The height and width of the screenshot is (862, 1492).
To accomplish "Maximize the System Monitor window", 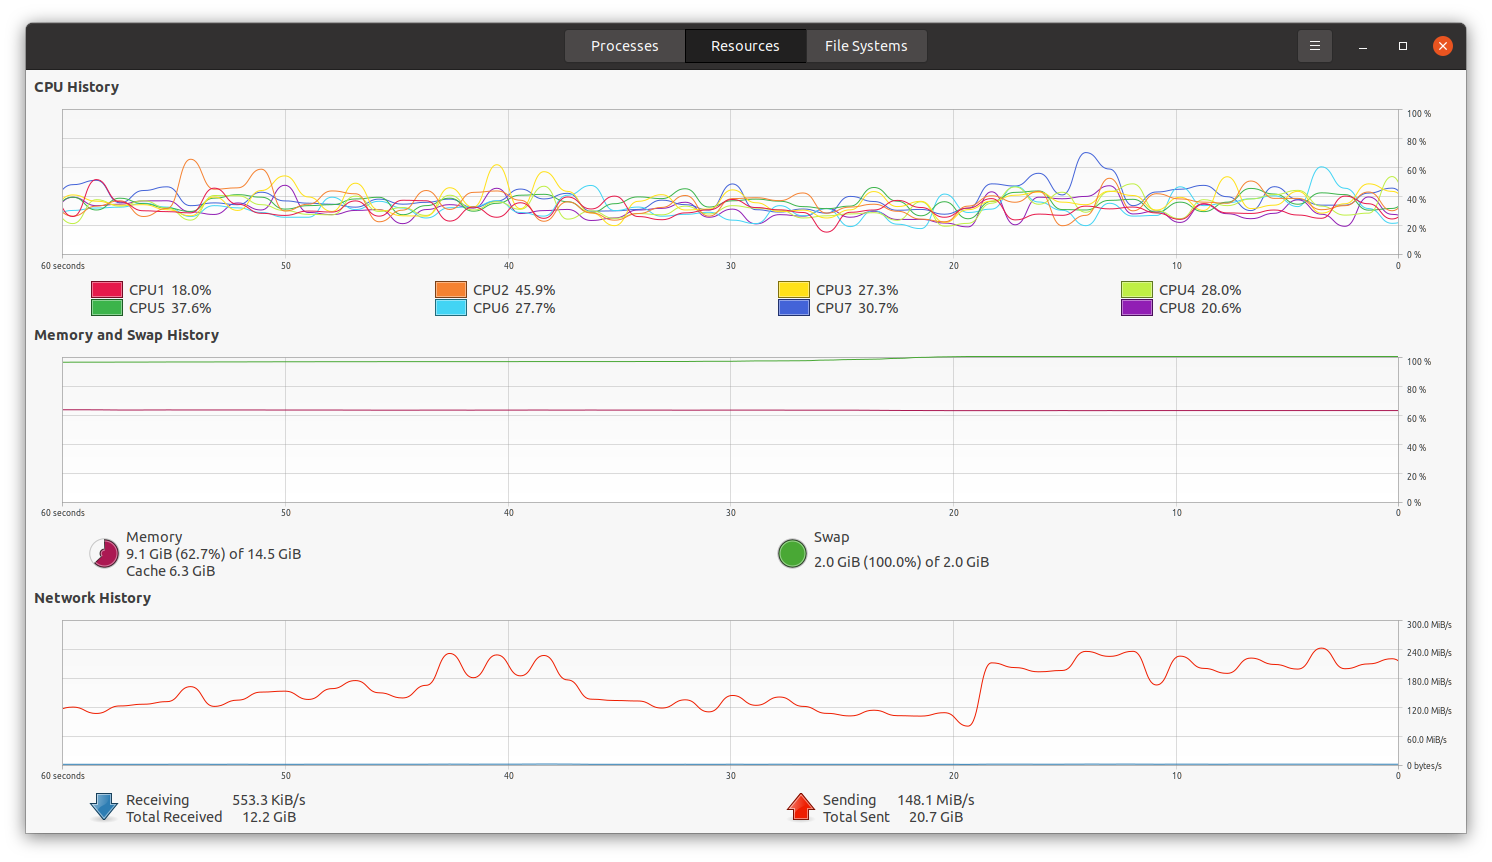I will [x=1403, y=46].
